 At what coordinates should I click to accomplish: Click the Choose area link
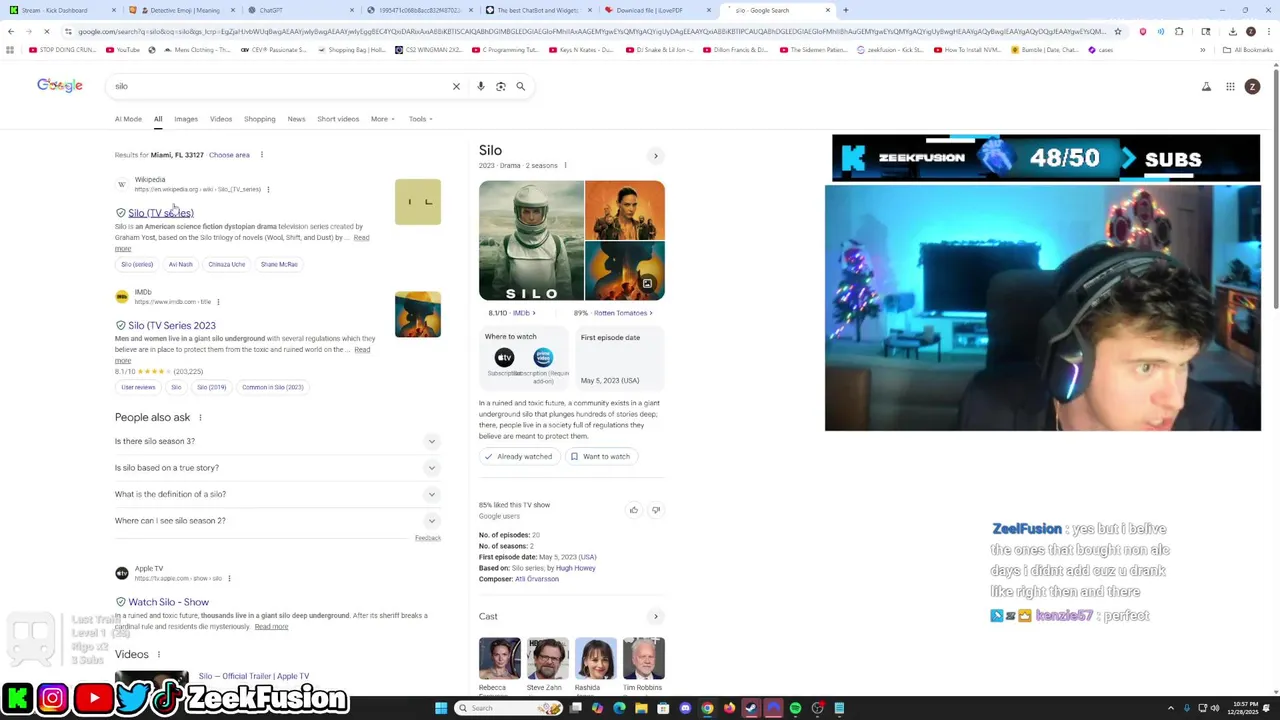pos(229,155)
